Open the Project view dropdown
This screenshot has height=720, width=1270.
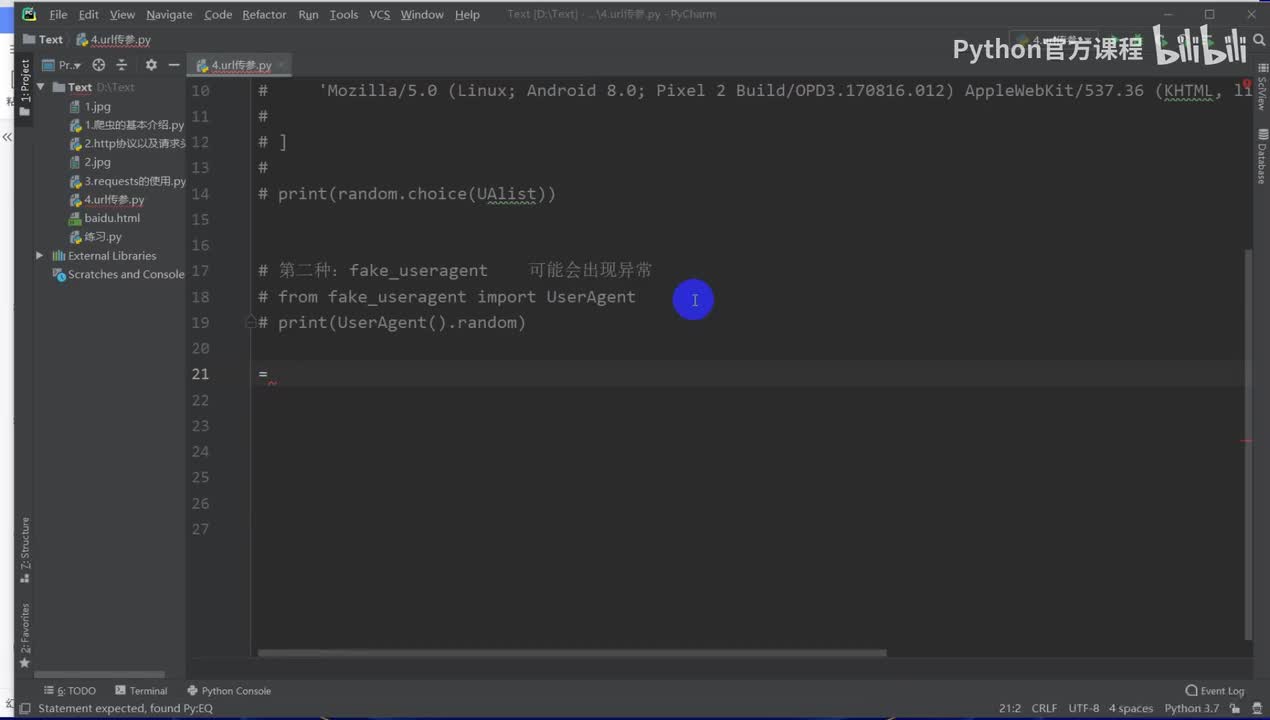tap(63, 65)
